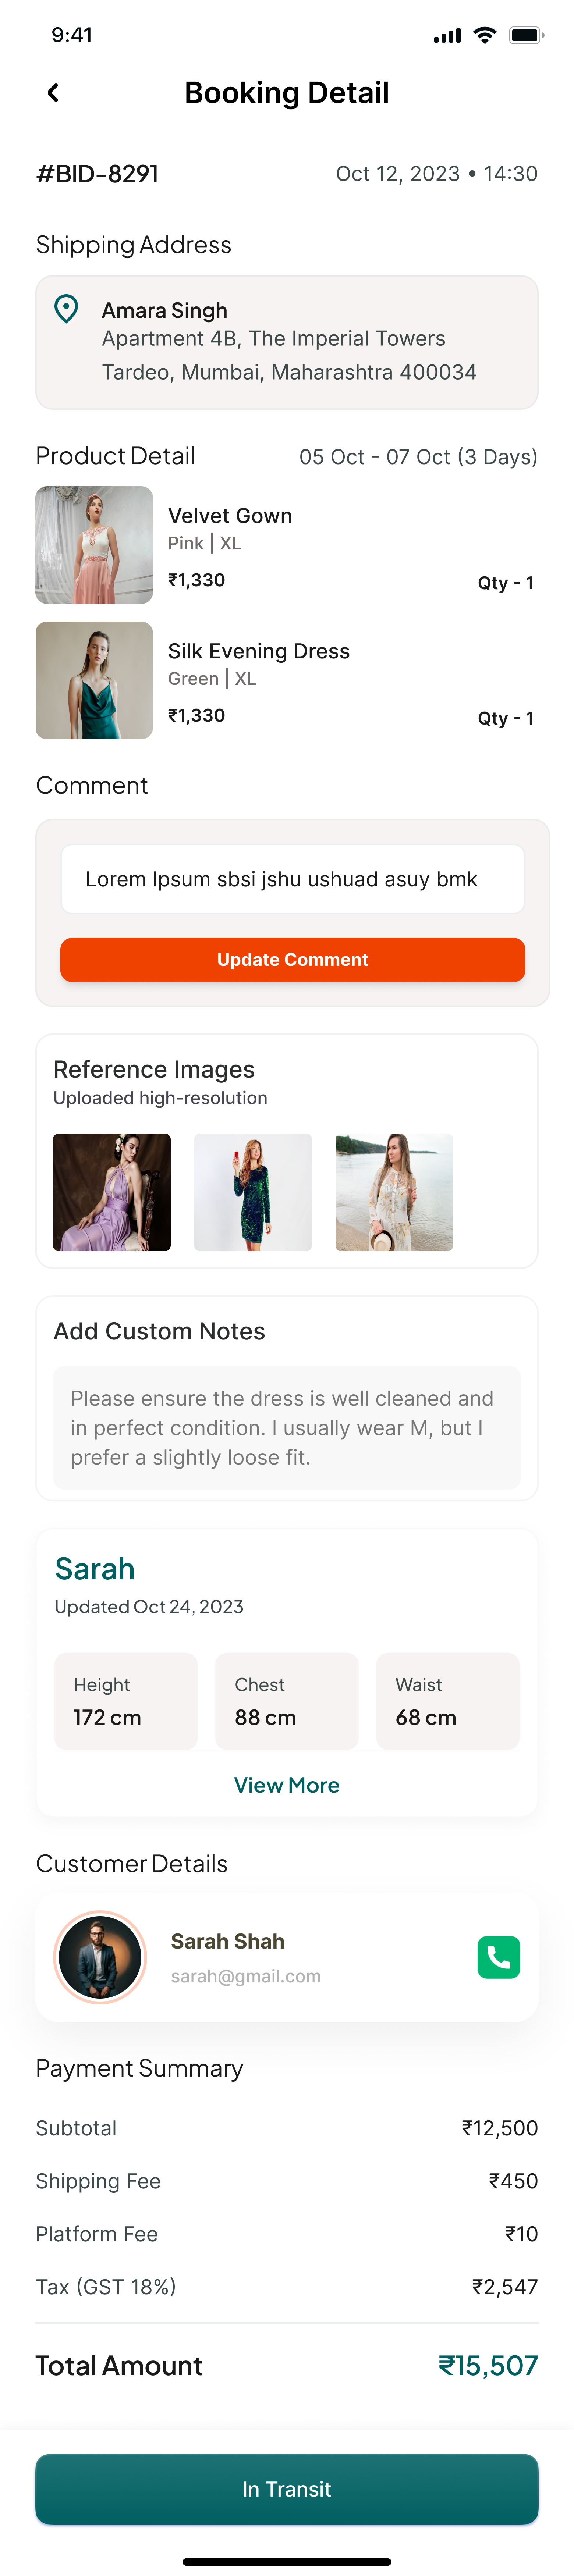Edit the Lorem Ipsum comment field
Viewport: 574px width, 2576px height.
pos(292,879)
